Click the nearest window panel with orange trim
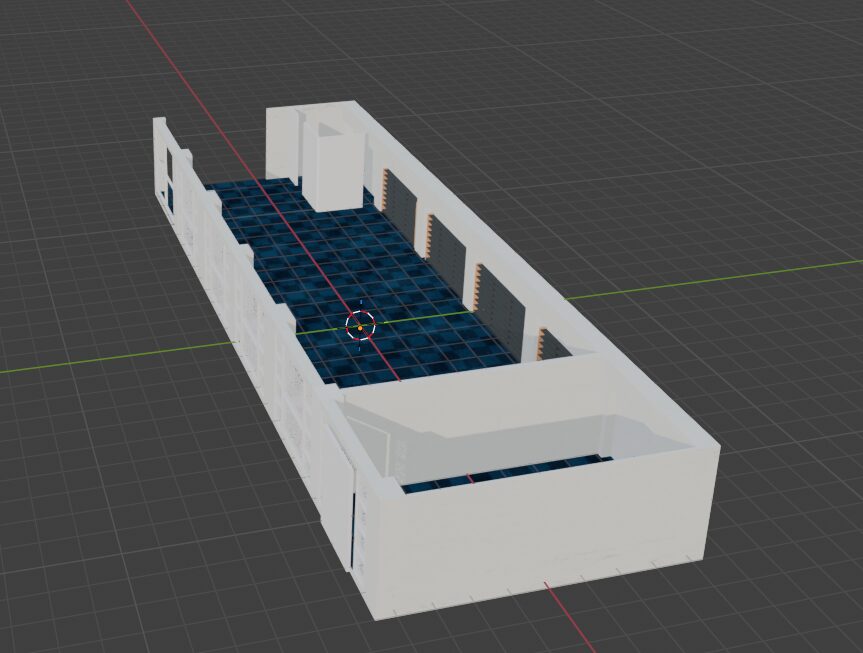 tap(553, 344)
